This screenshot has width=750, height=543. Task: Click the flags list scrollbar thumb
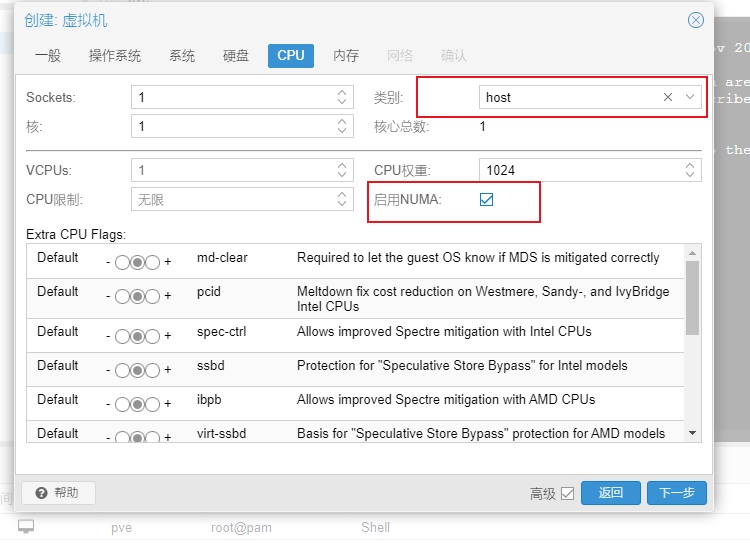[x=692, y=298]
